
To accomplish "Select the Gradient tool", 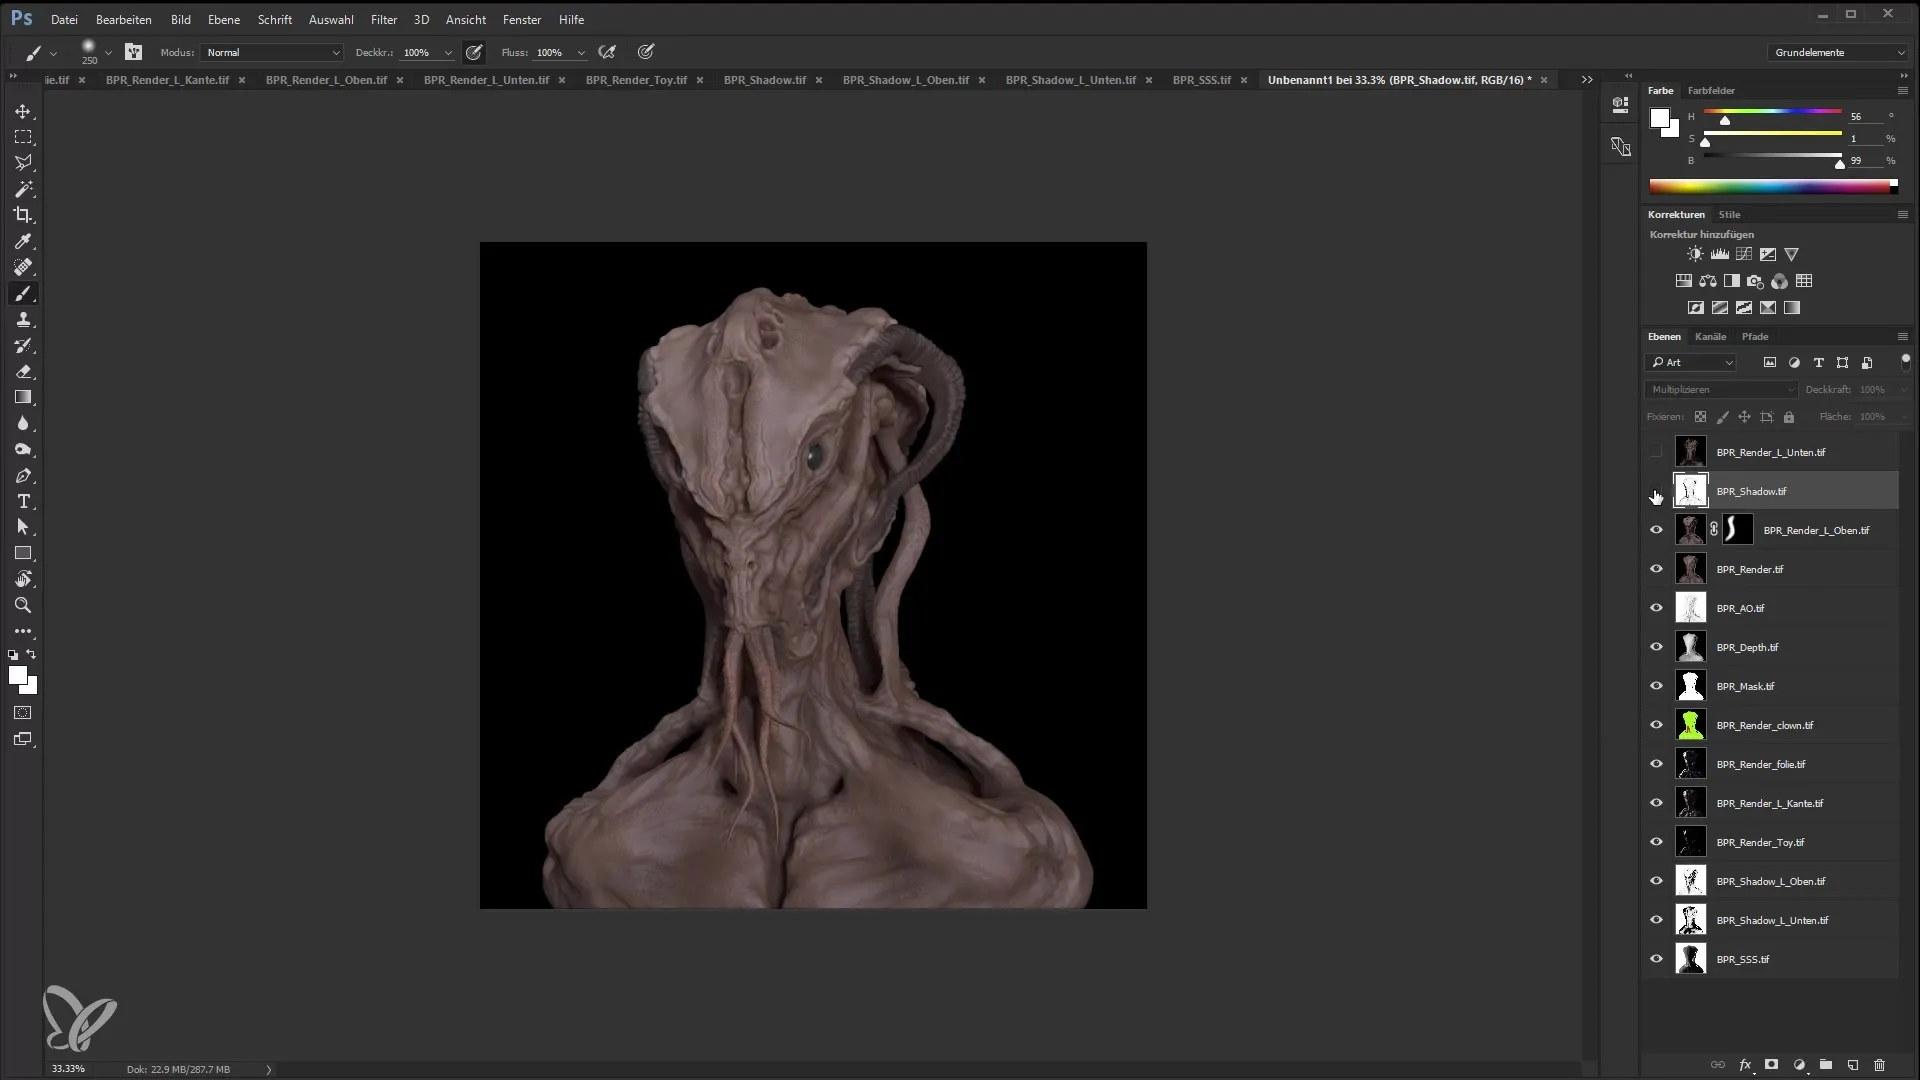I will (x=23, y=398).
